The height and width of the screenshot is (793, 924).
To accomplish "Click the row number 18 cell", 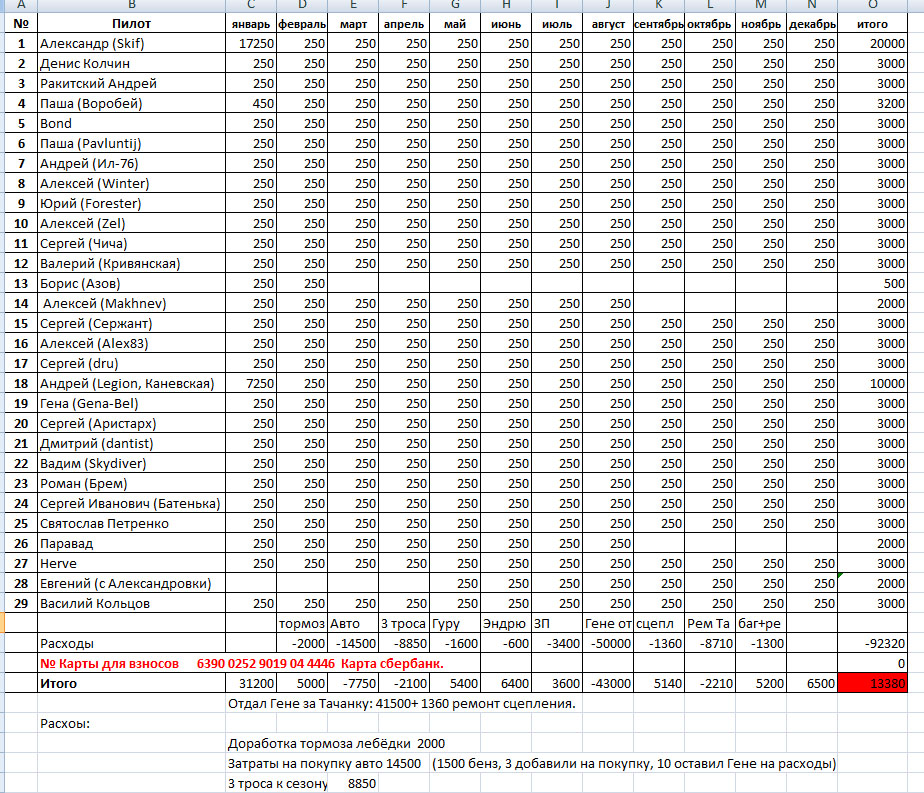I will pyautogui.click(x=21, y=384).
